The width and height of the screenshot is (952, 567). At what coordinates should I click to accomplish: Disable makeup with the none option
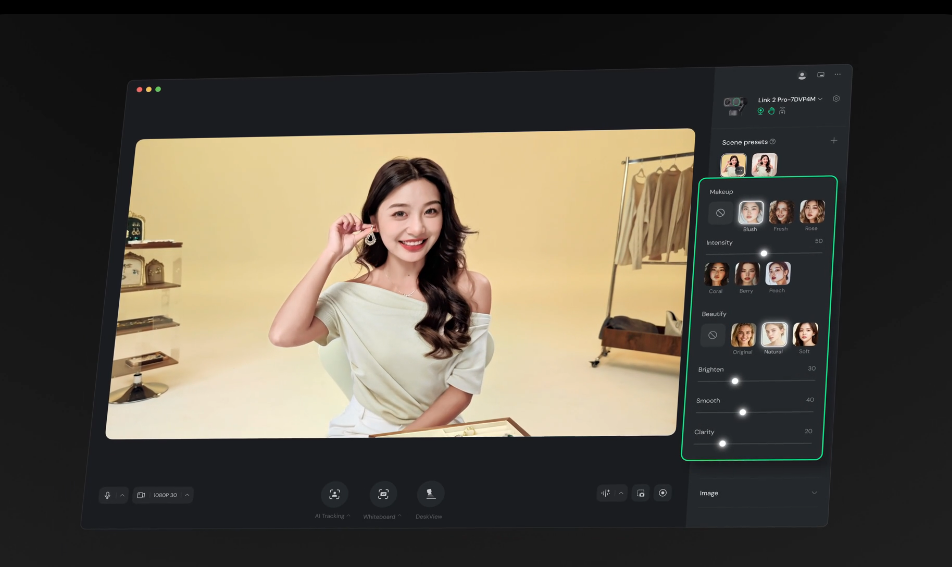[720, 213]
